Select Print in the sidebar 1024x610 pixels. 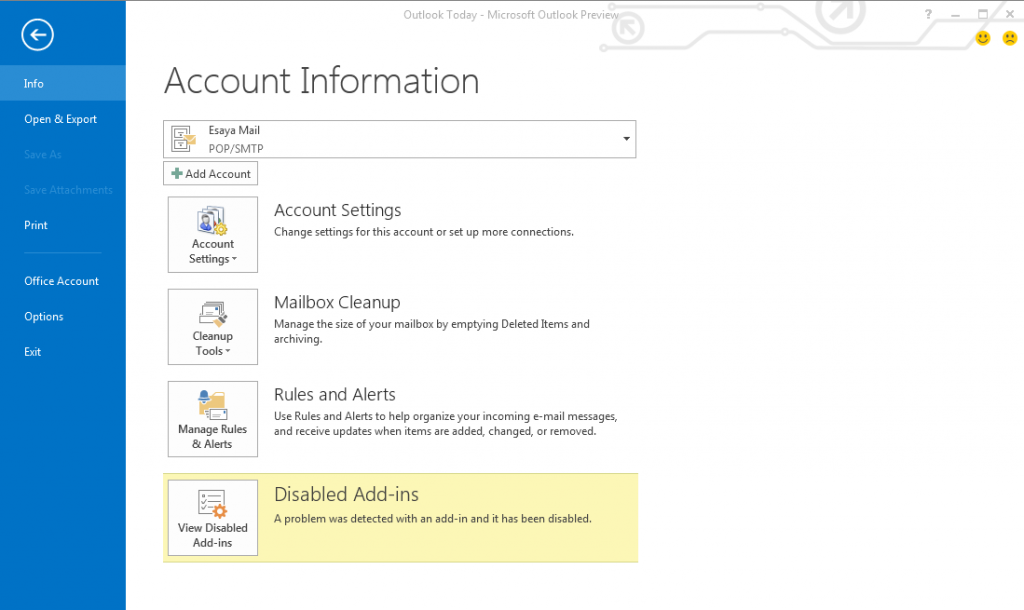pos(63,225)
